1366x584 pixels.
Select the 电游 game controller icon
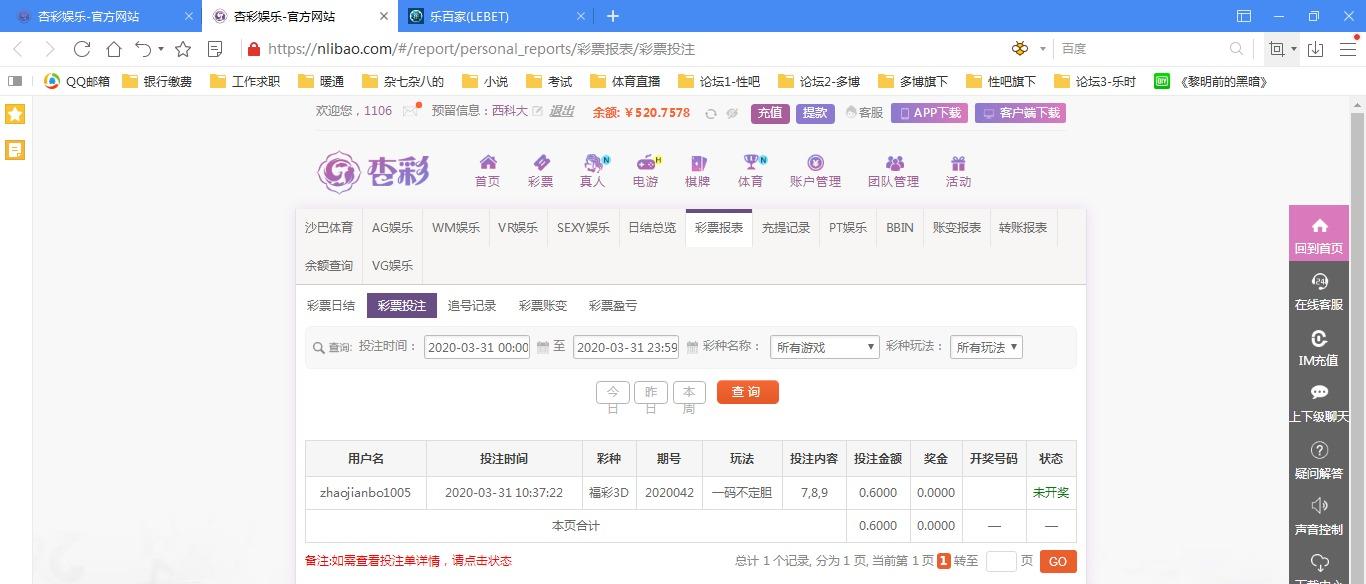[646, 163]
